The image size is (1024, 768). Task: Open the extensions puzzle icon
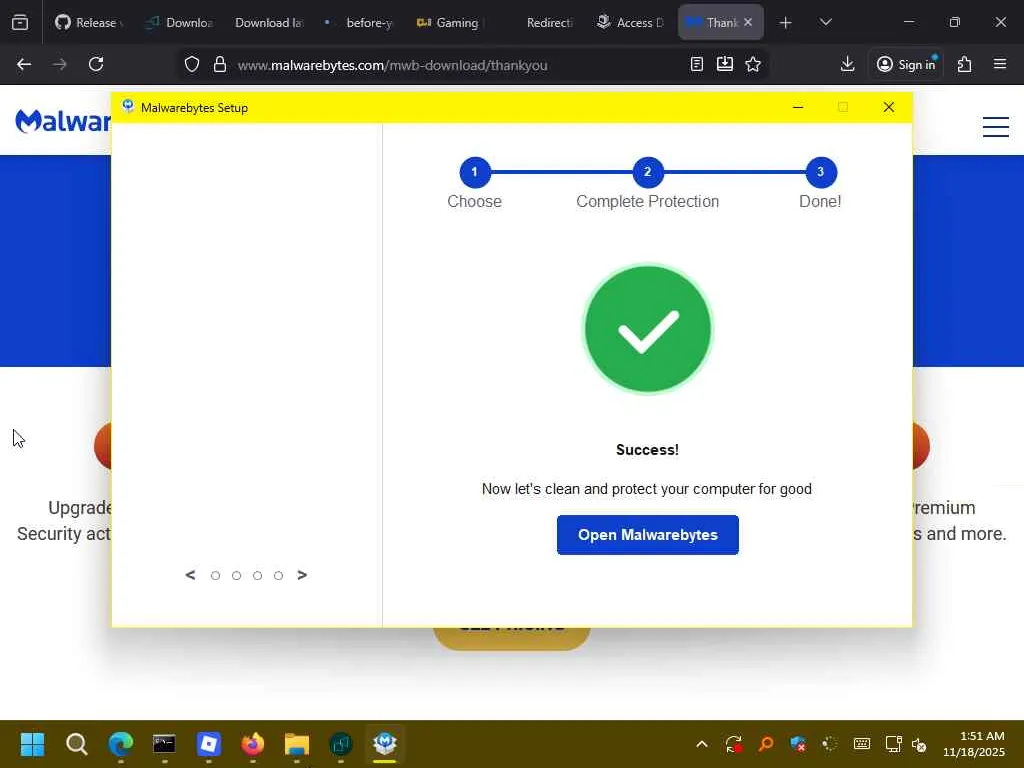[x=965, y=64]
